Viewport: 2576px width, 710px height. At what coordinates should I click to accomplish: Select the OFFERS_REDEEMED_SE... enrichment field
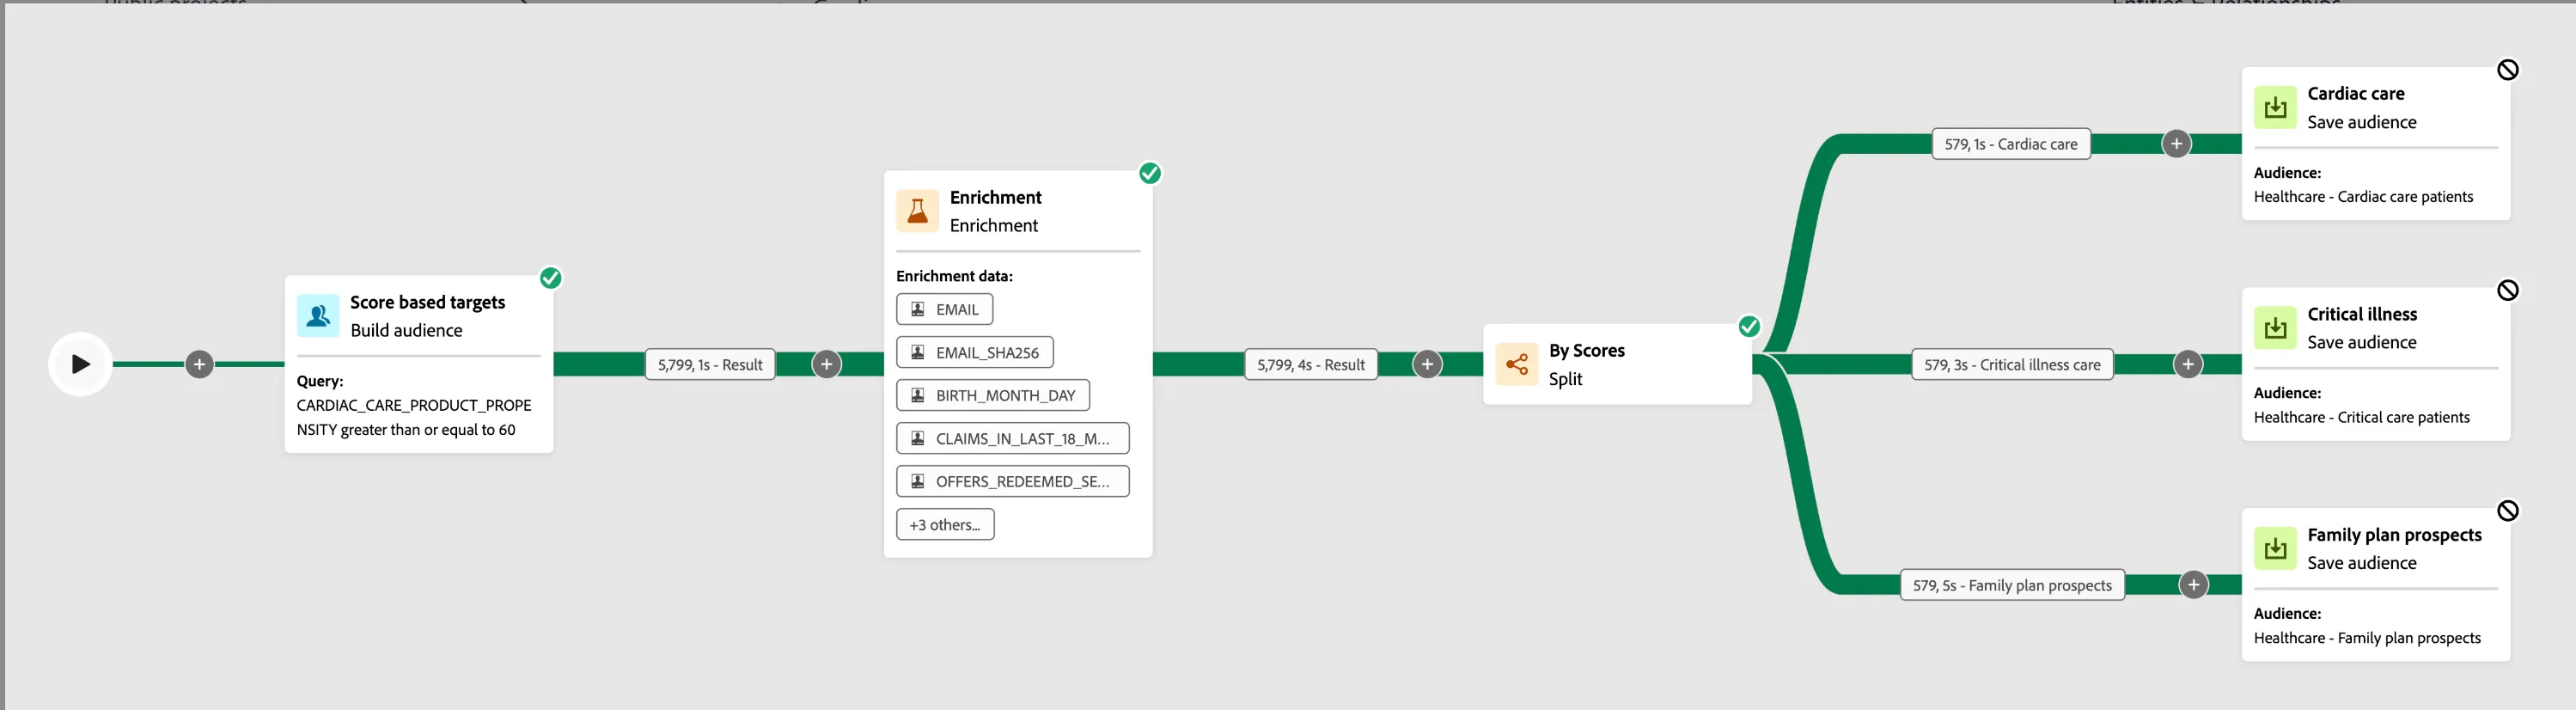pos(1012,481)
